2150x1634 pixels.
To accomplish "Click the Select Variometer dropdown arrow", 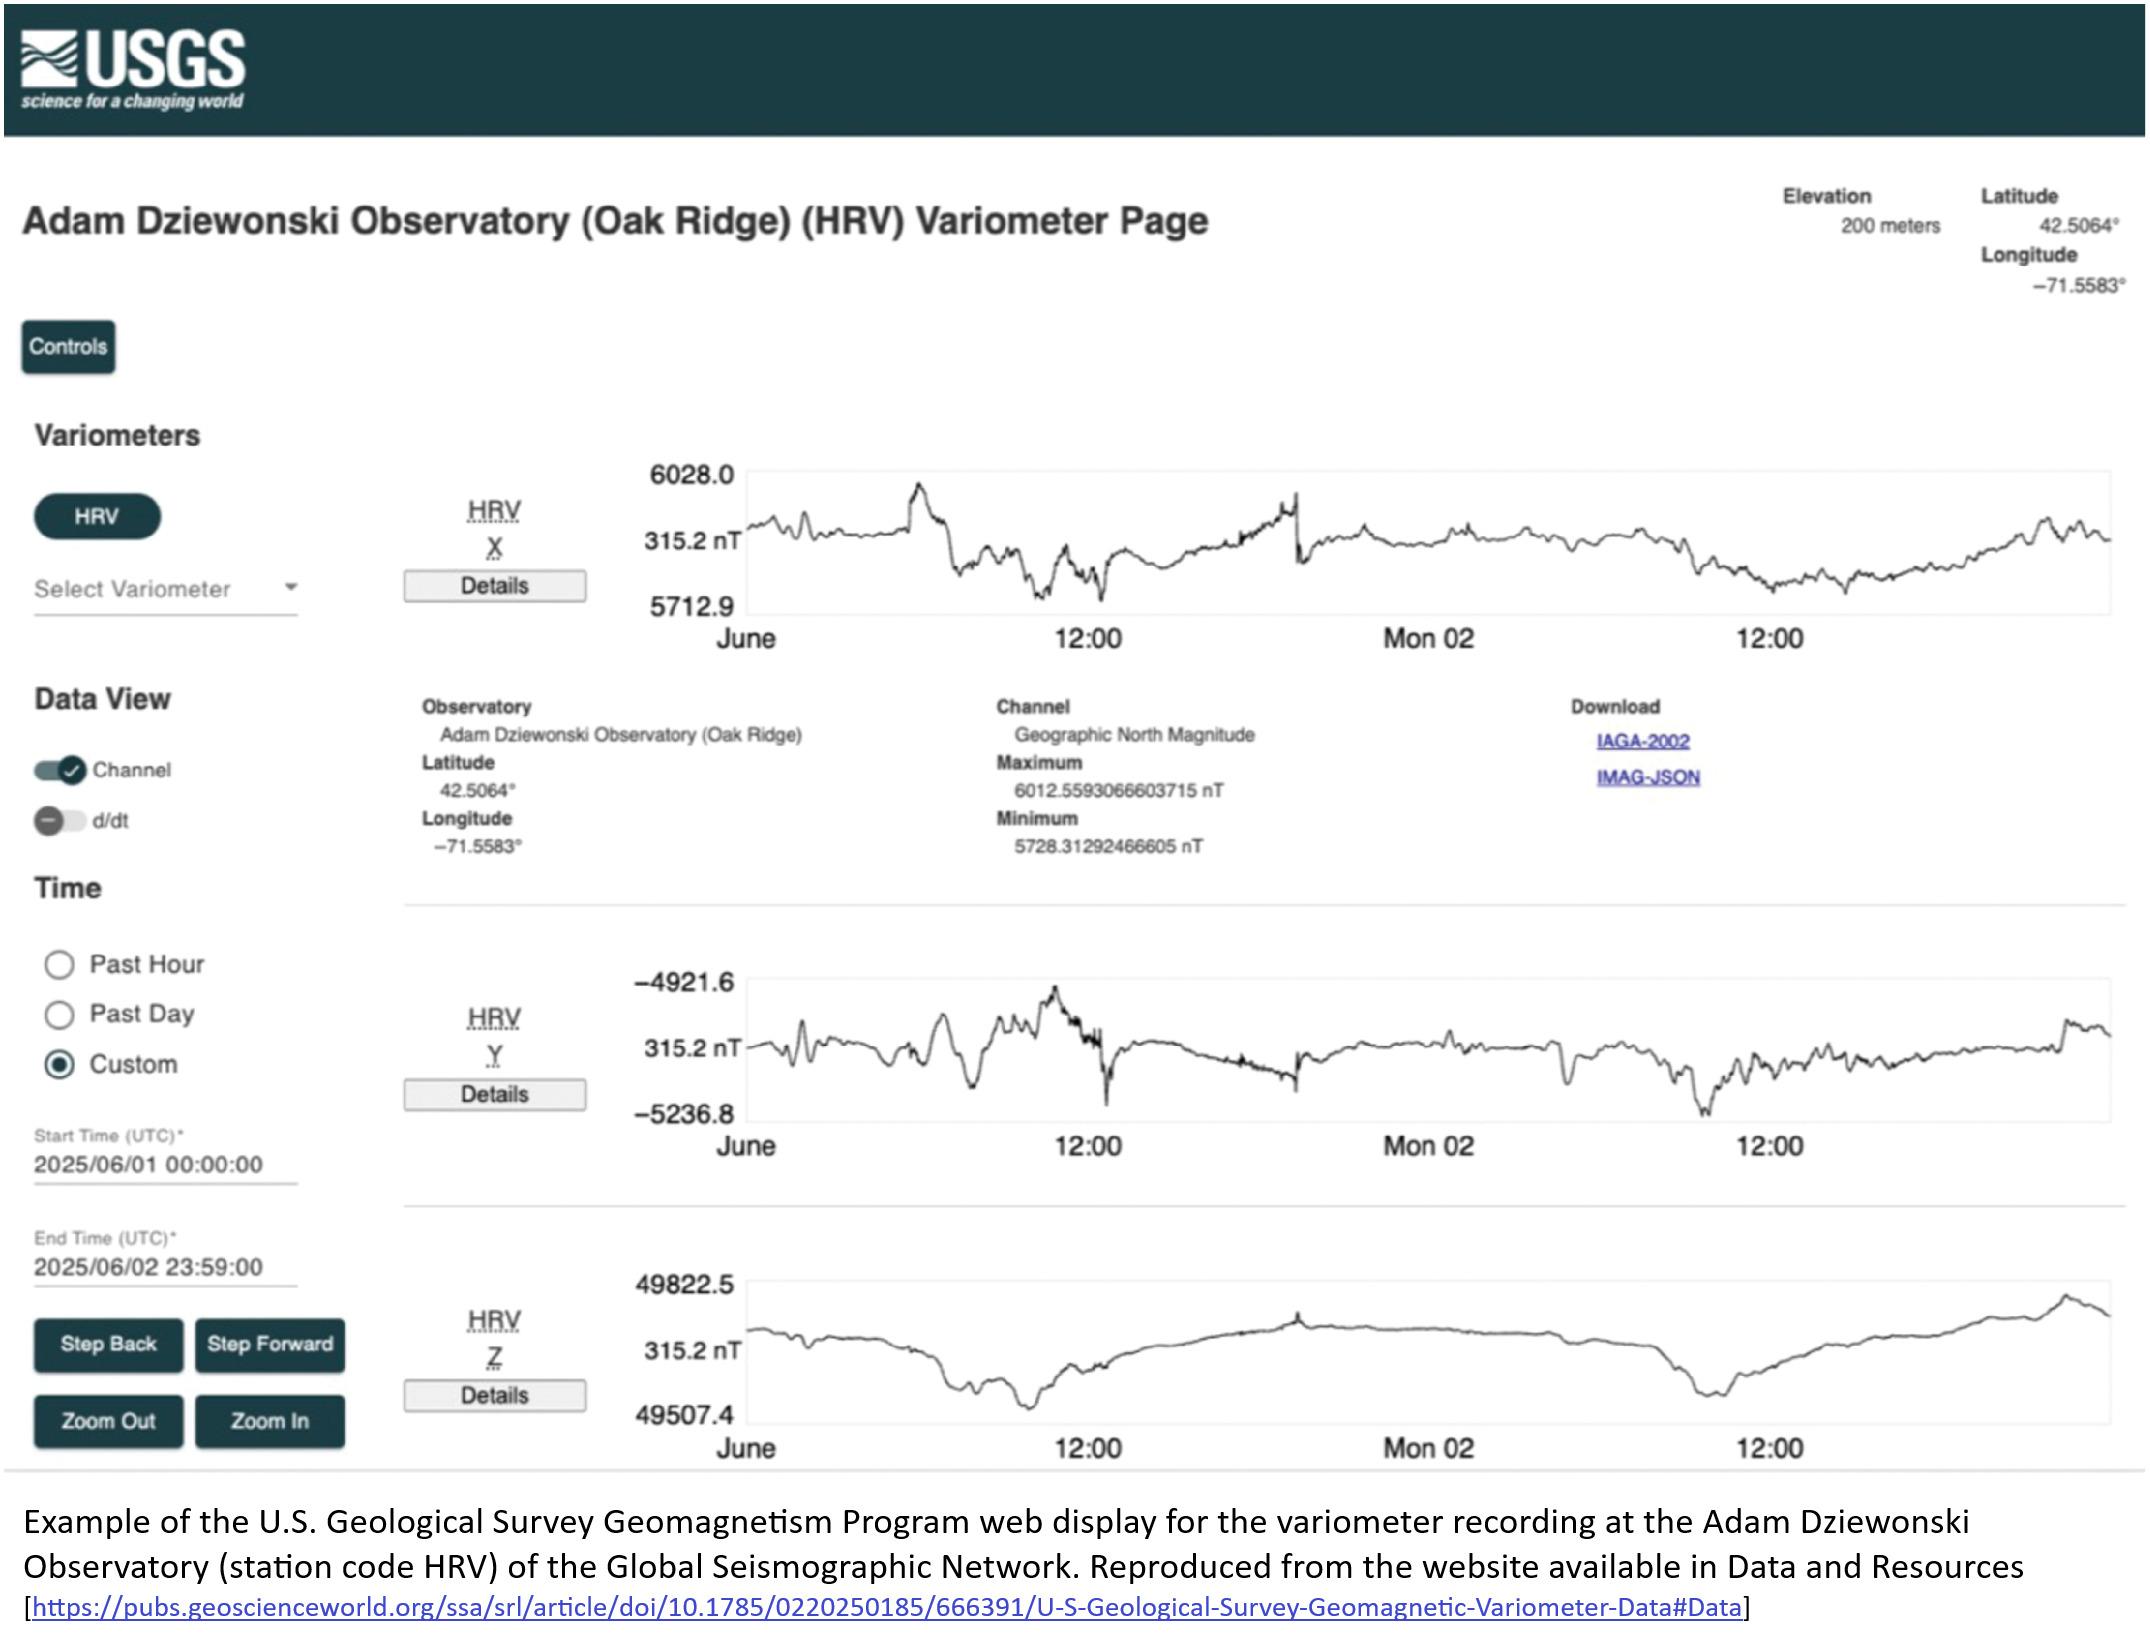I will point(290,587).
